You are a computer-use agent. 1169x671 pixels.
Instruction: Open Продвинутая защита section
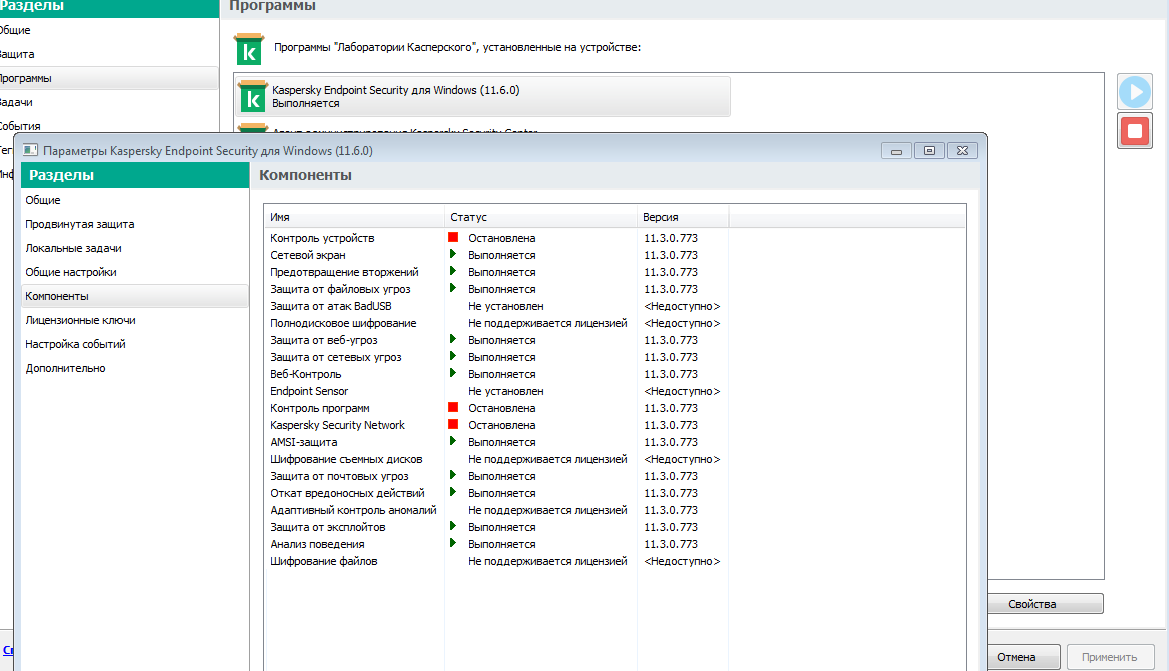point(134,224)
